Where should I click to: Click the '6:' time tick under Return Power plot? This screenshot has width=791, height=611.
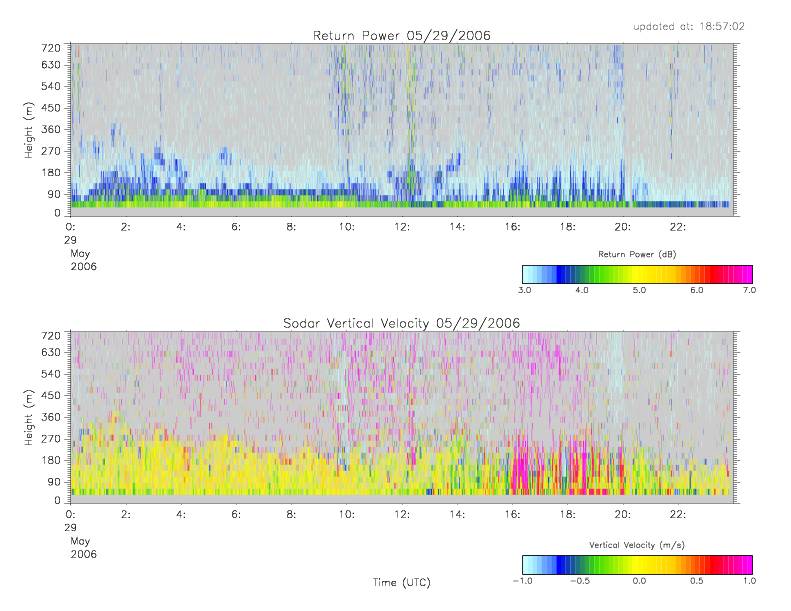click(x=236, y=227)
